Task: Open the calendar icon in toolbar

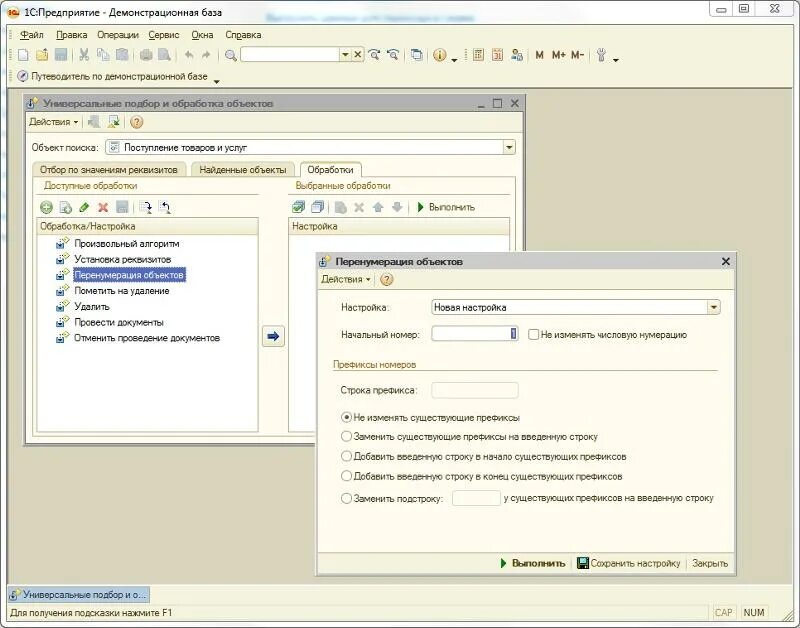Action: click(497, 55)
